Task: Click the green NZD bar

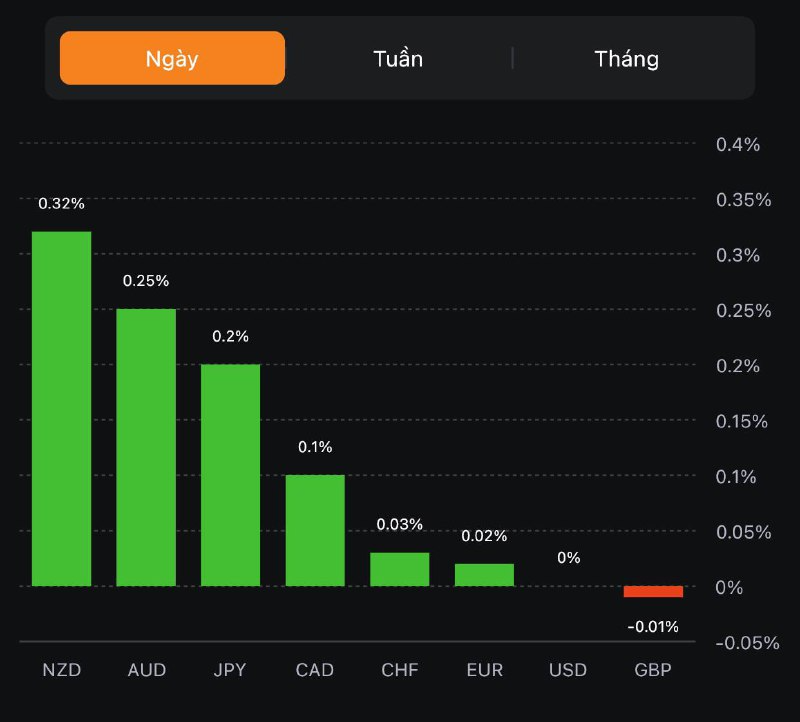Action: [x=61, y=408]
